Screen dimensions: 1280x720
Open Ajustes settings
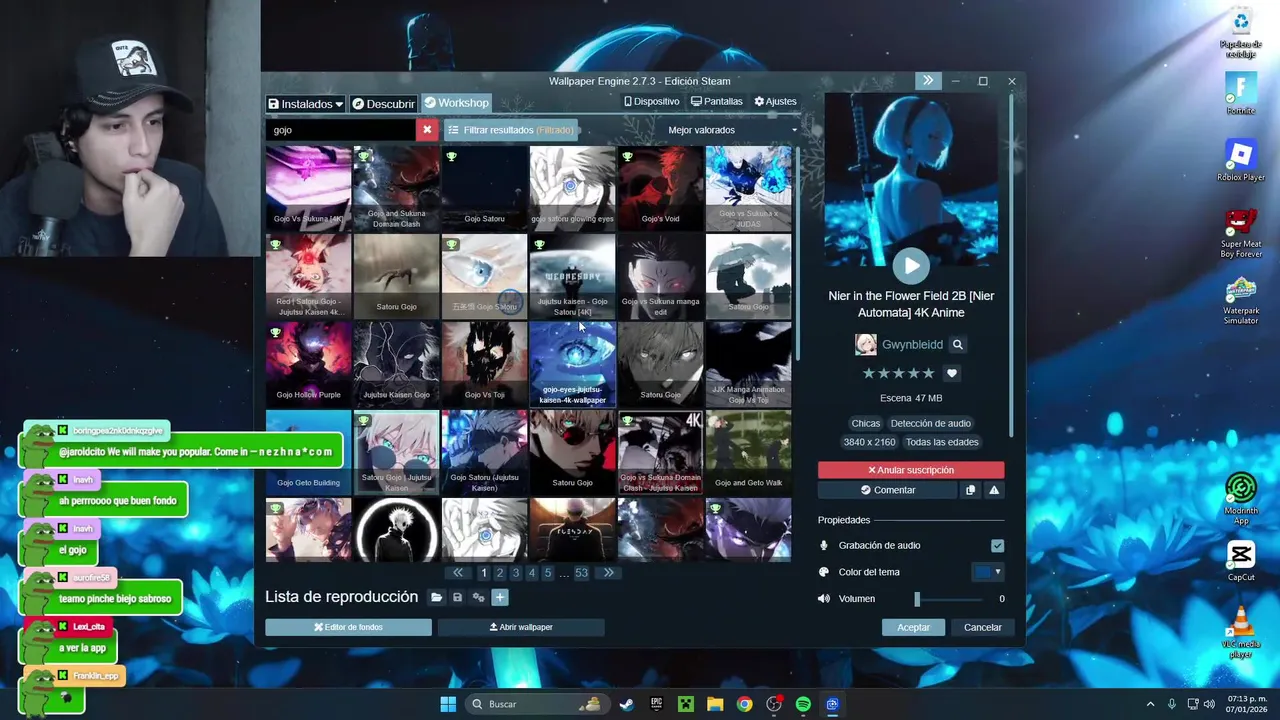point(775,102)
